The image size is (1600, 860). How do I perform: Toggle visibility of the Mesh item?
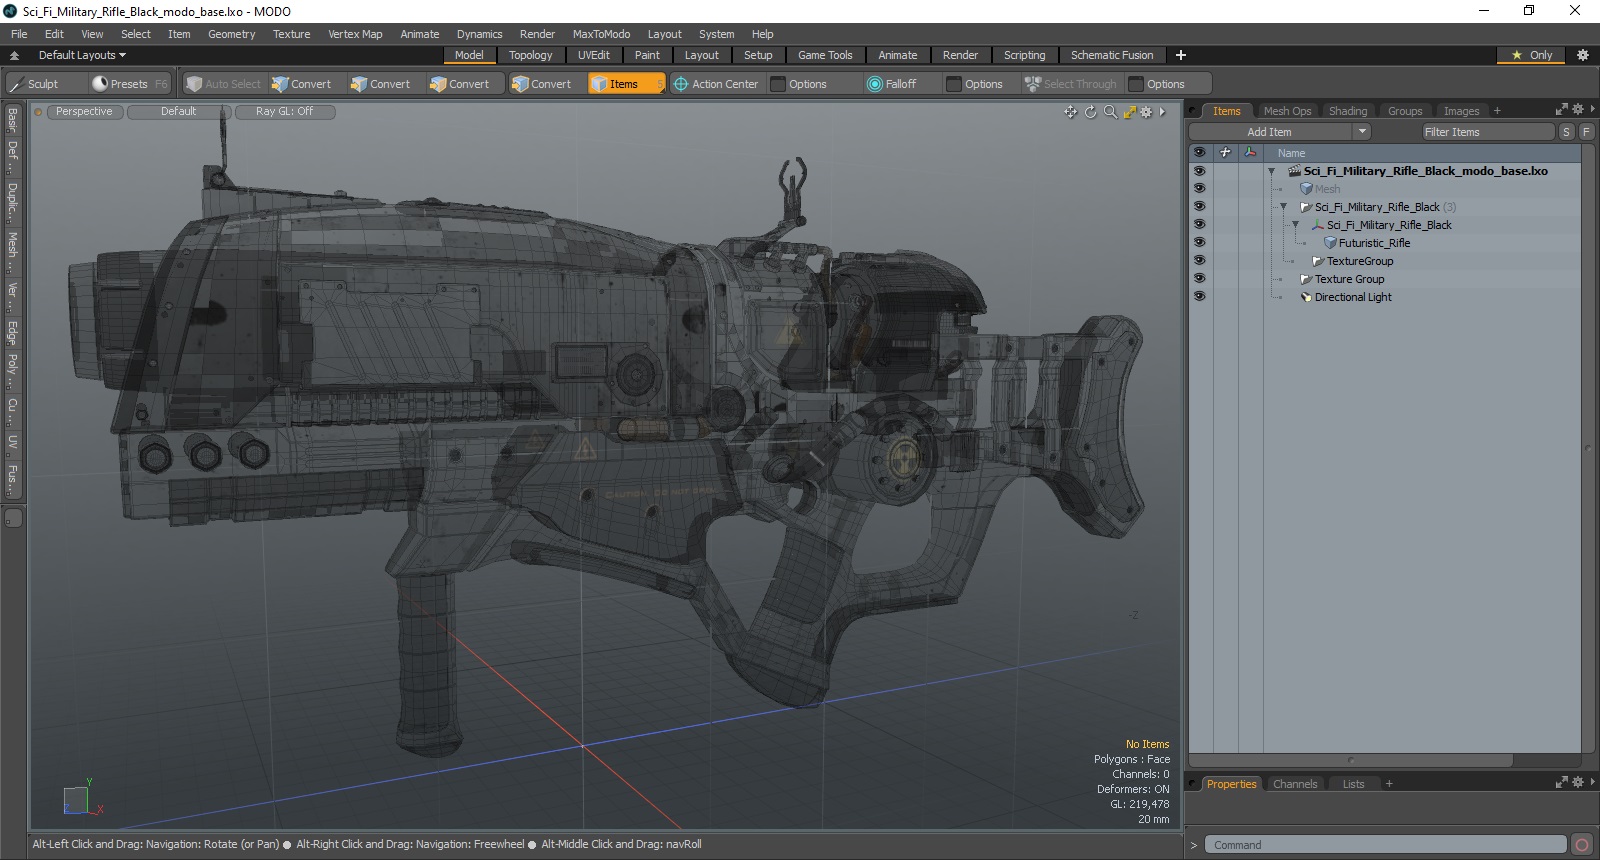pyautogui.click(x=1199, y=189)
